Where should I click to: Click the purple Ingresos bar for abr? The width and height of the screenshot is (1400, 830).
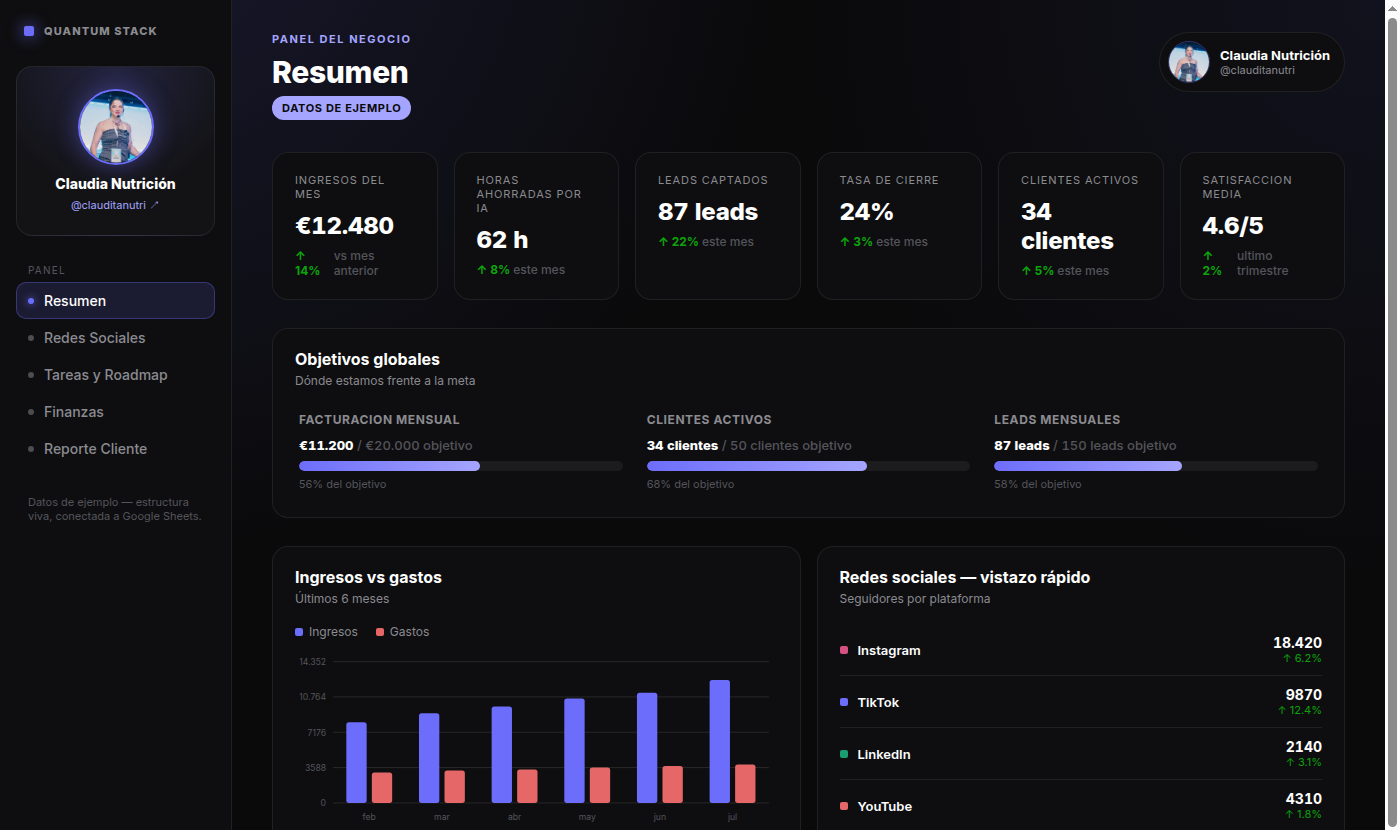coord(502,755)
